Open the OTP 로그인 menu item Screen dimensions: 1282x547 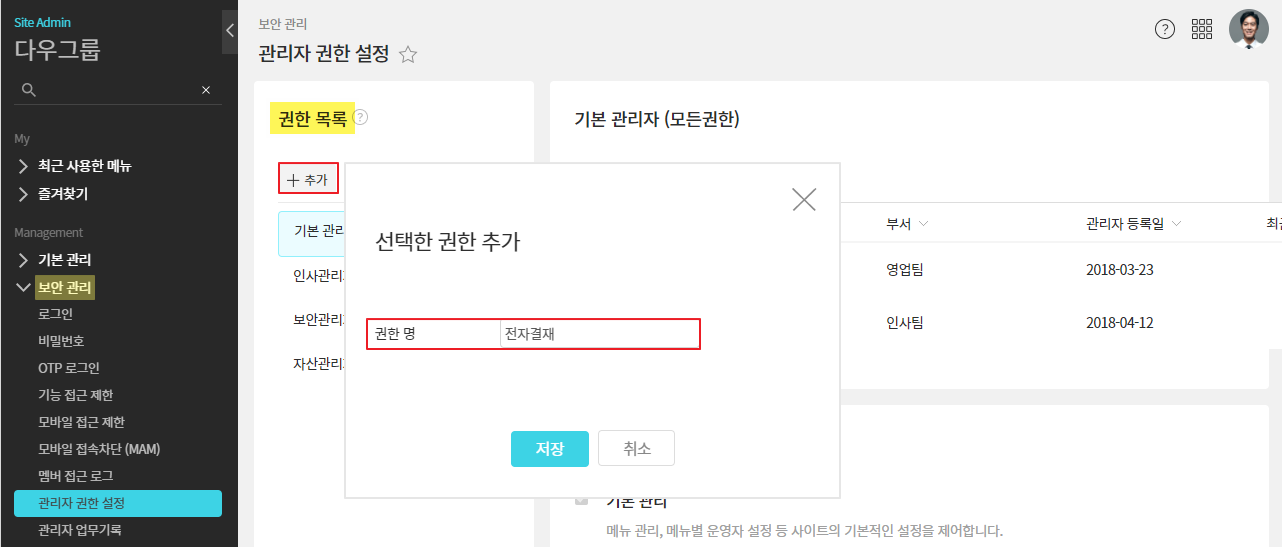[x=69, y=368]
